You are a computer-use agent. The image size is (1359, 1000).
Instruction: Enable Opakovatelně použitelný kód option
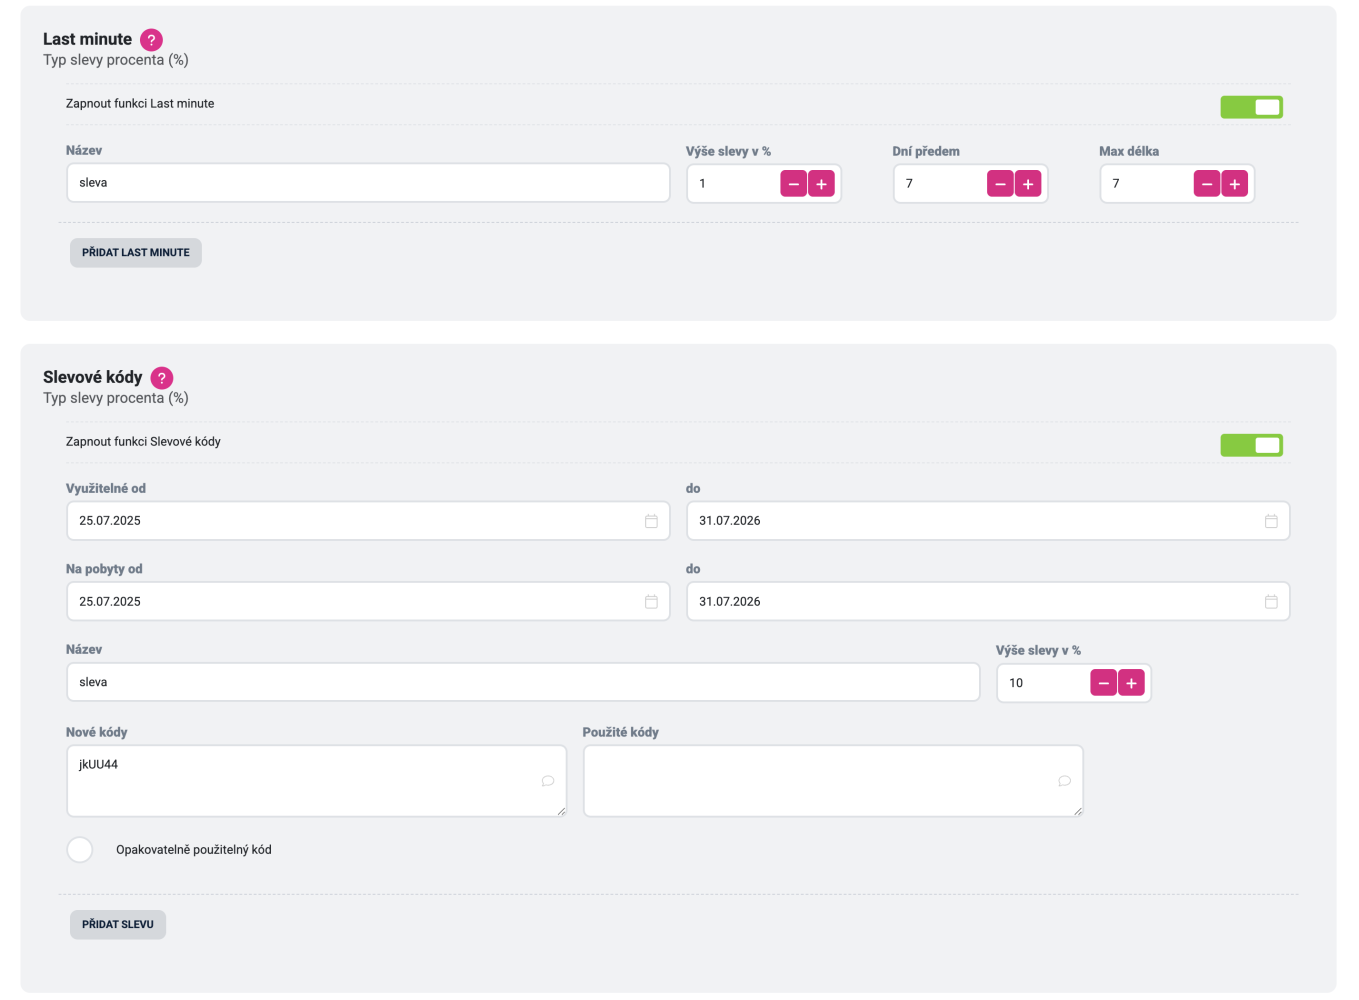click(80, 850)
